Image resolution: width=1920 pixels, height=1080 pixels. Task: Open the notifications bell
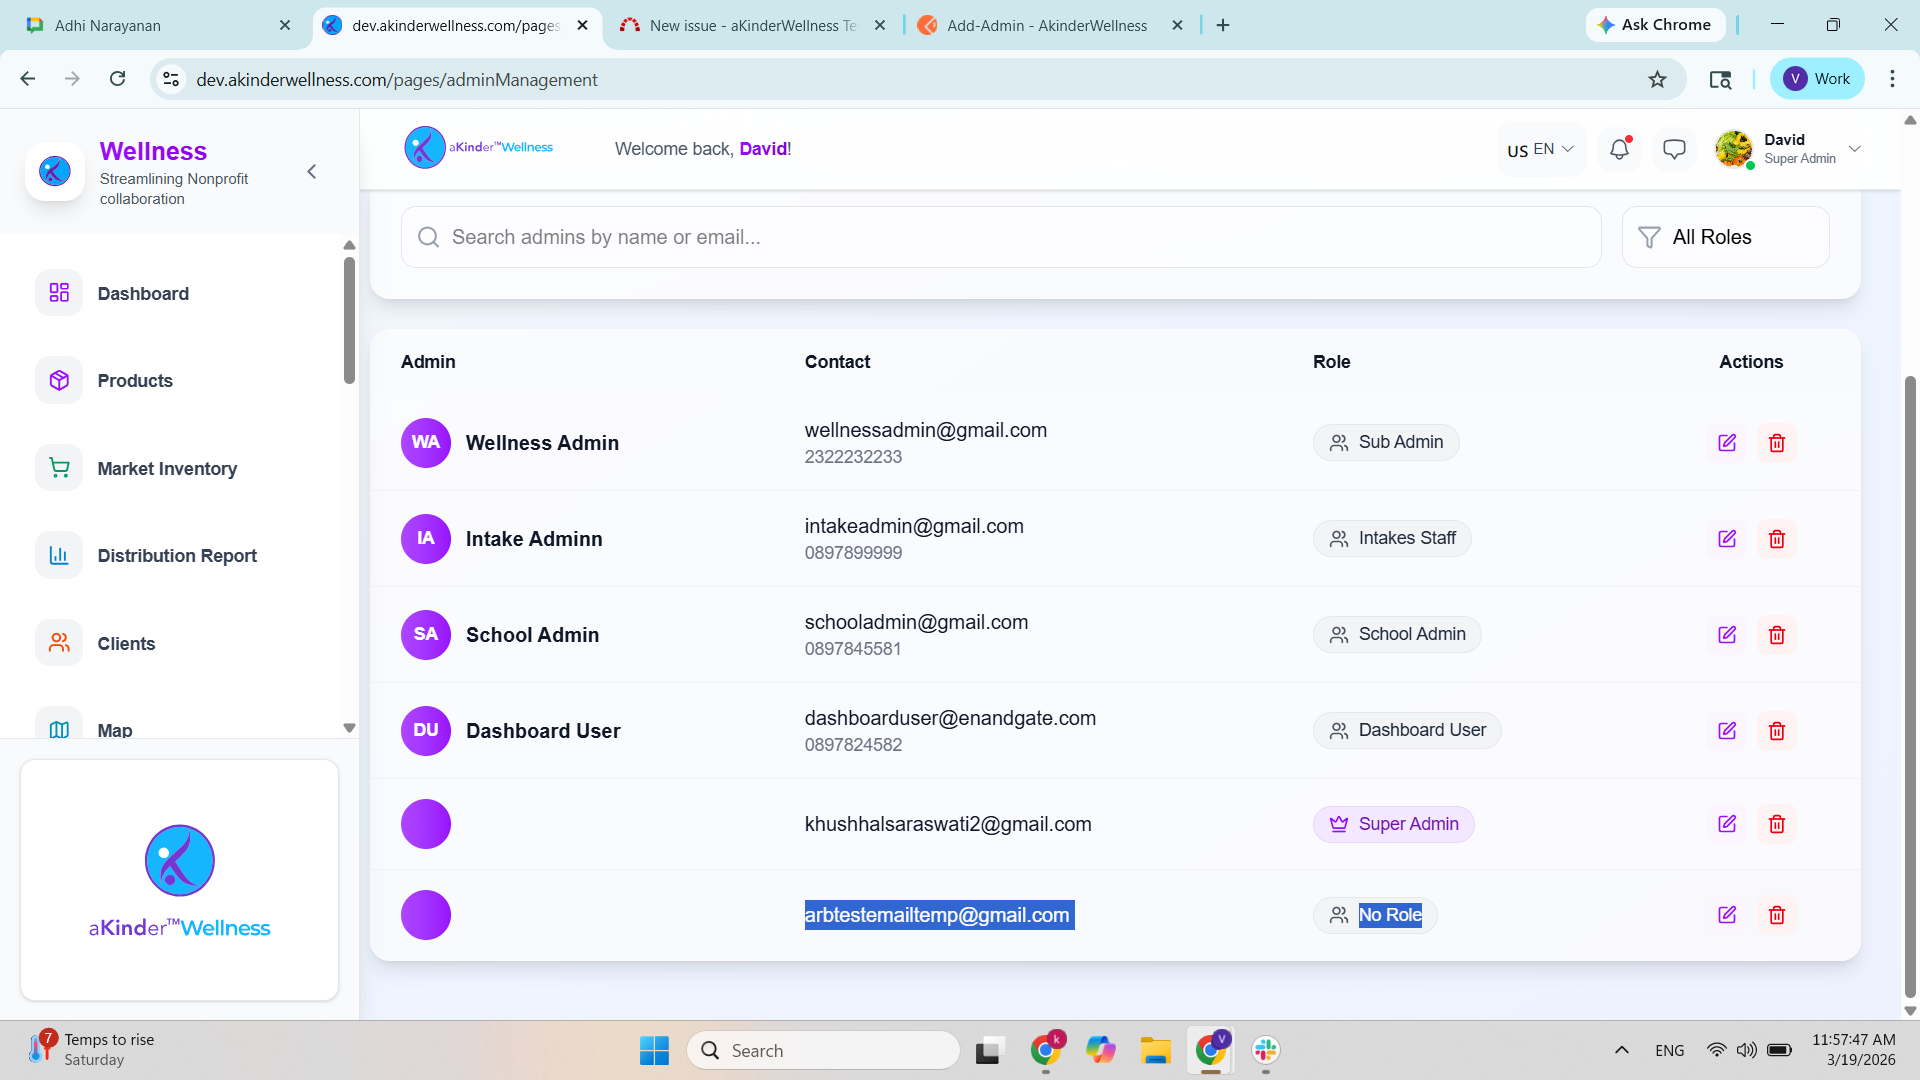(1619, 149)
